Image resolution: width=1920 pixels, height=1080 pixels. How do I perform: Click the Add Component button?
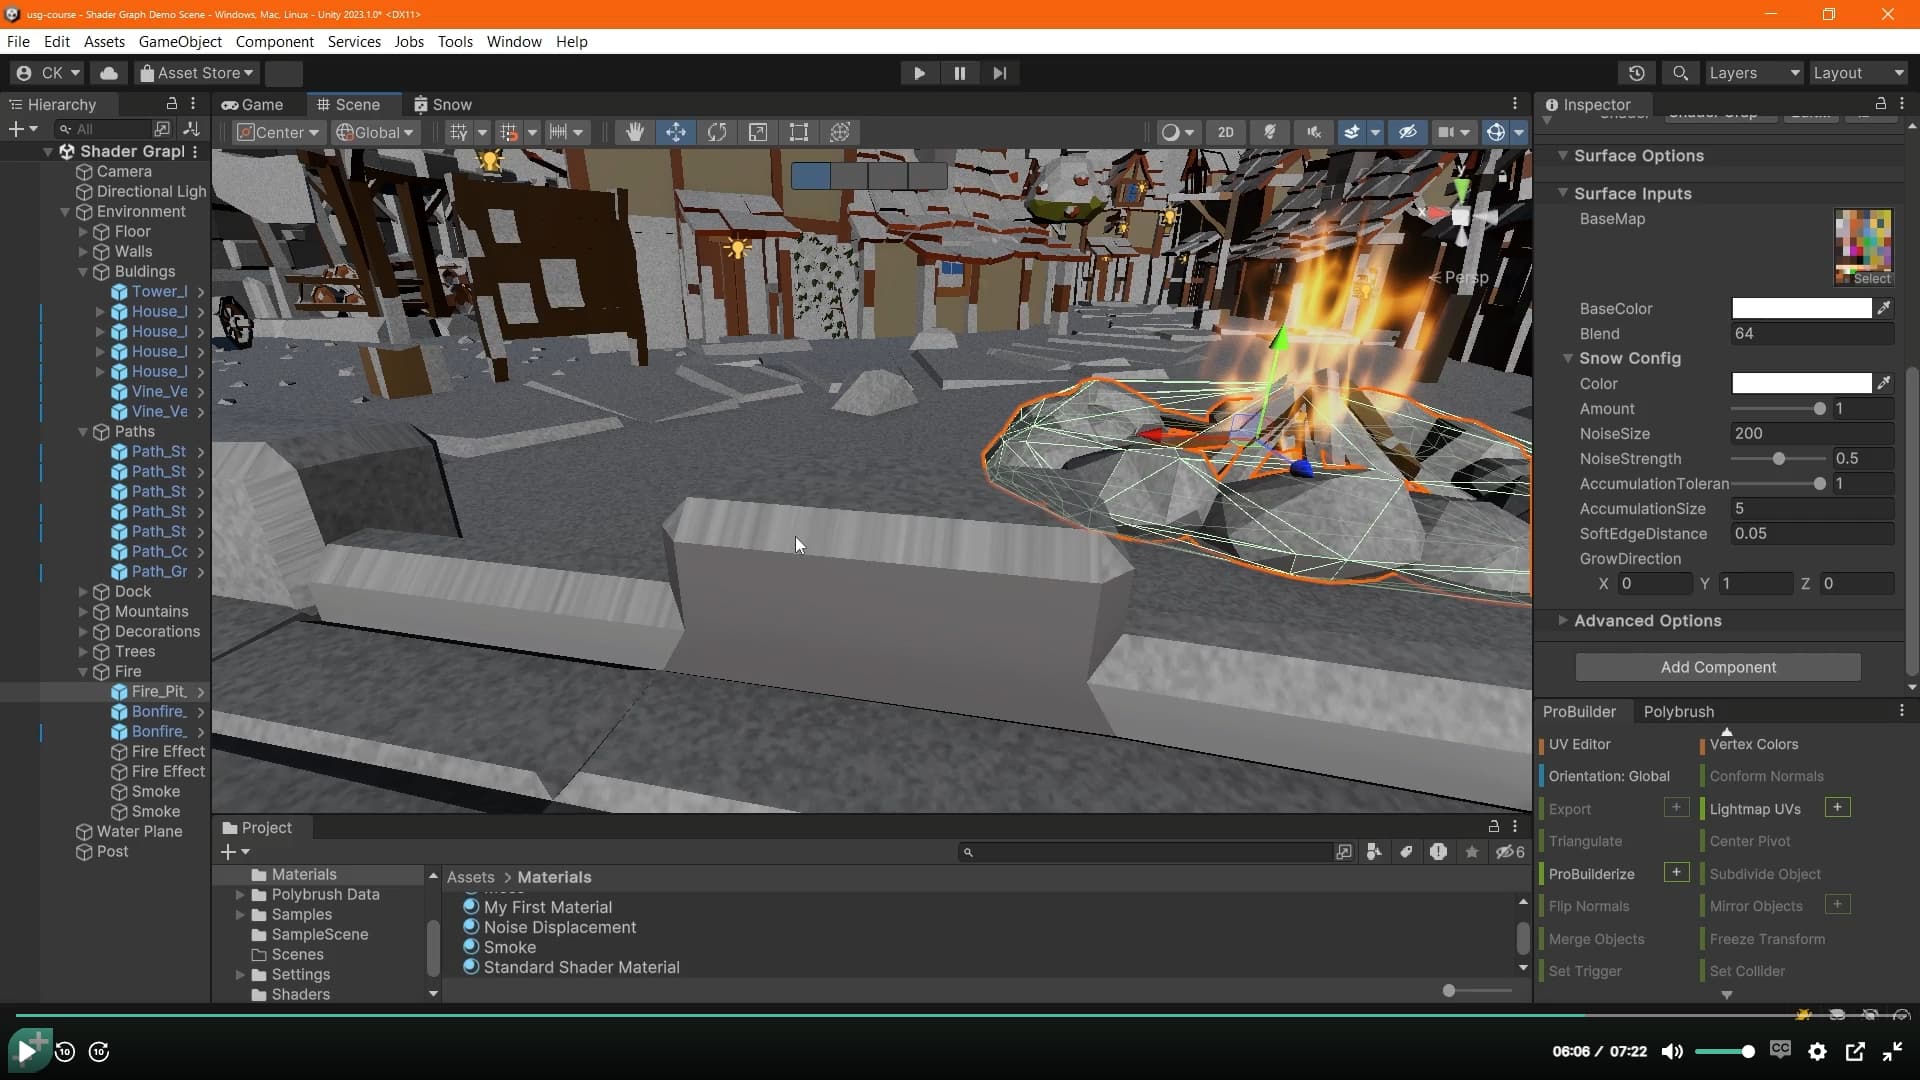click(1718, 667)
